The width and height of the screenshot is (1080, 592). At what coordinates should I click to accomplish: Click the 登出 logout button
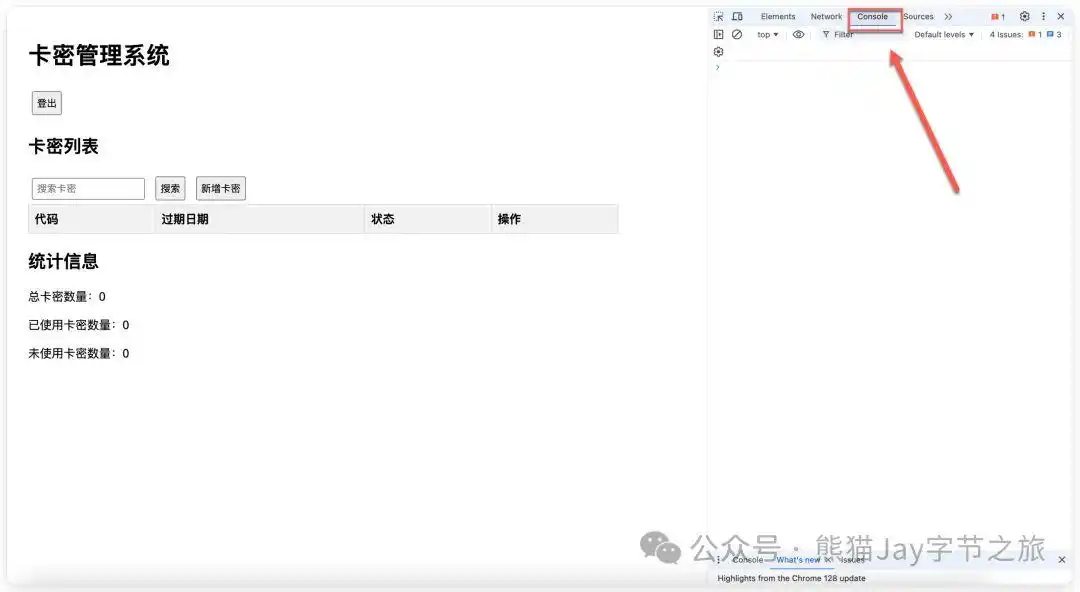46,102
